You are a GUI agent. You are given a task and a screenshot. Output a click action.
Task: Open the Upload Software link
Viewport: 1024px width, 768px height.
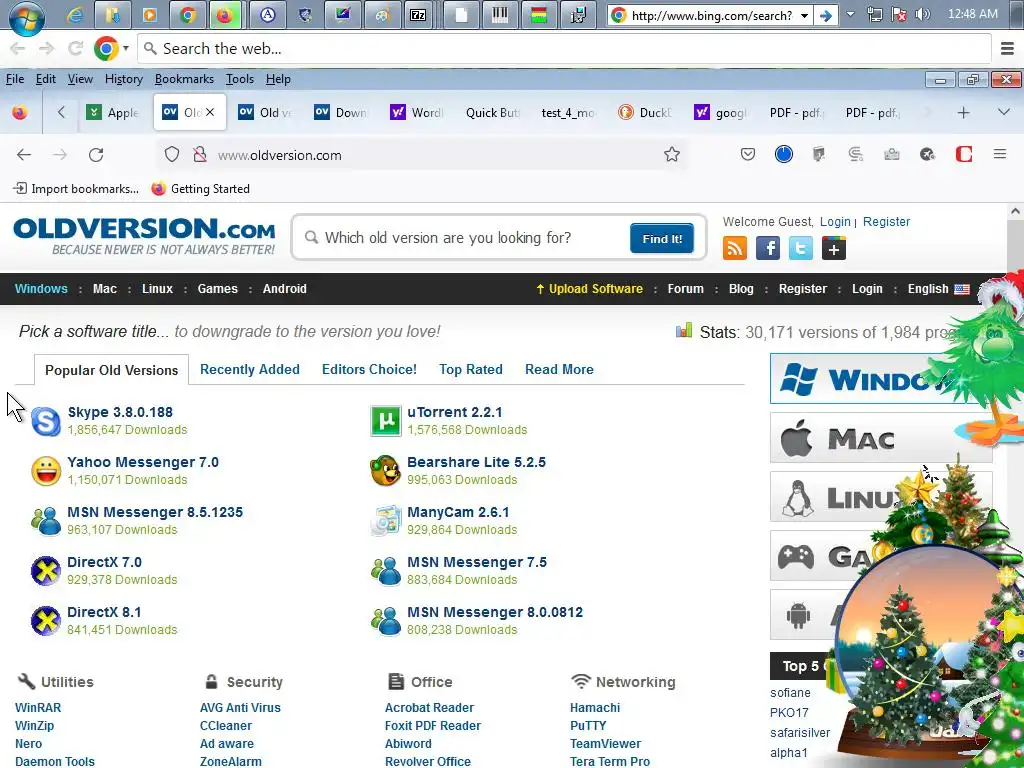[x=589, y=289]
